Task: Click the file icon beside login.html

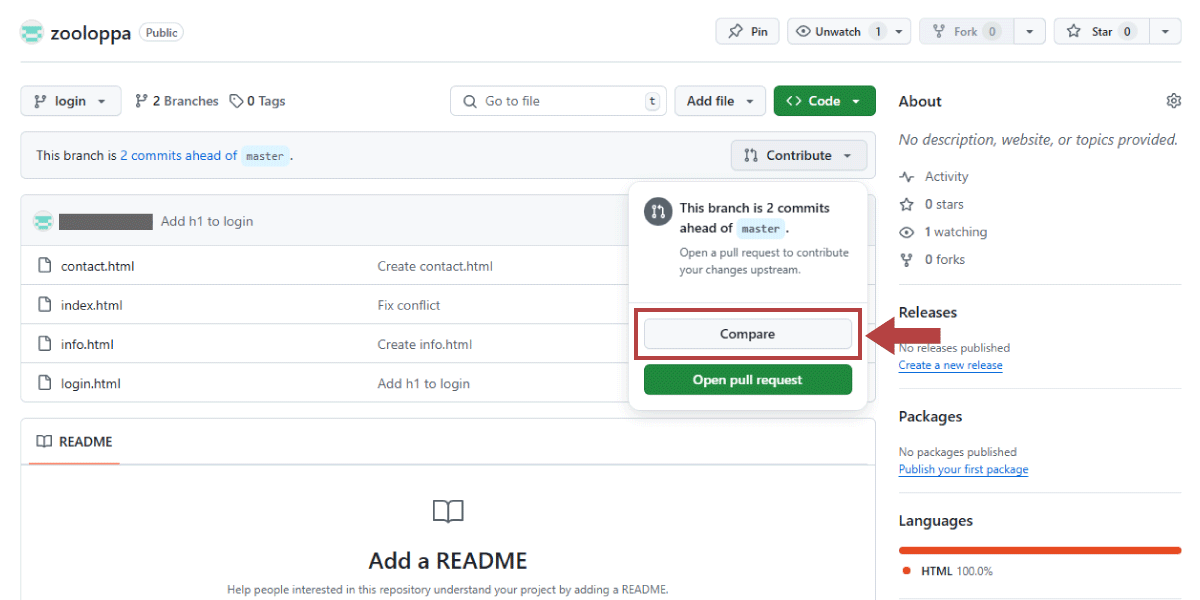Action: click(44, 383)
